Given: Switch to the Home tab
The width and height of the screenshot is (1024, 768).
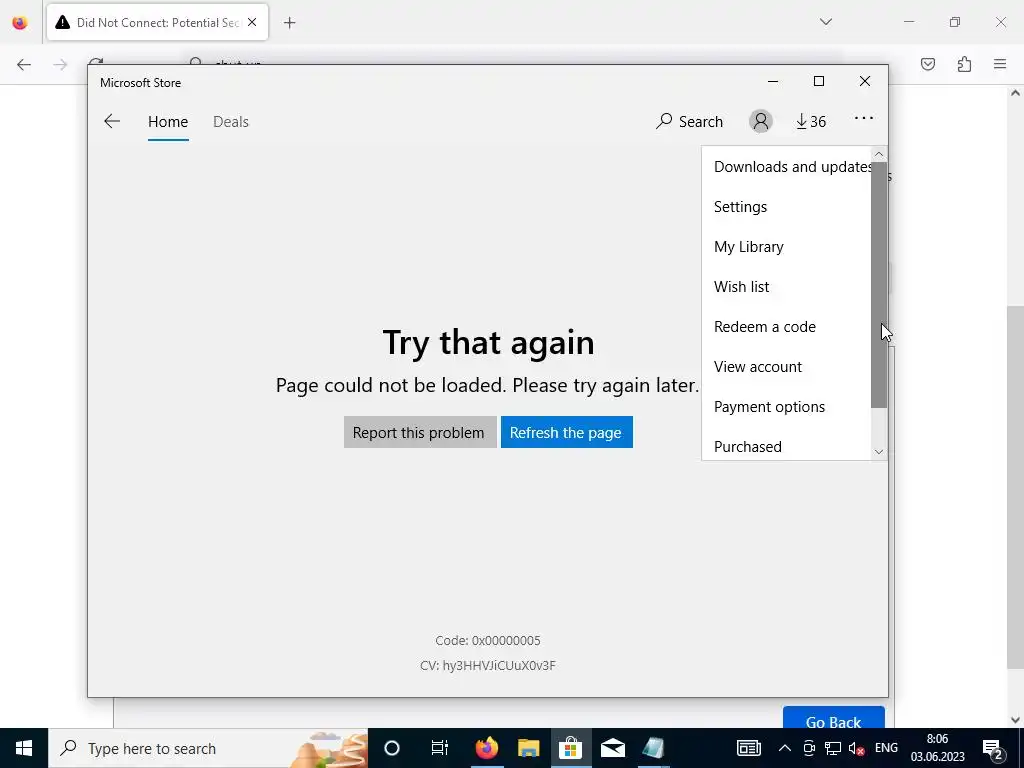Looking at the screenshot, I should (x=168, y=121).
